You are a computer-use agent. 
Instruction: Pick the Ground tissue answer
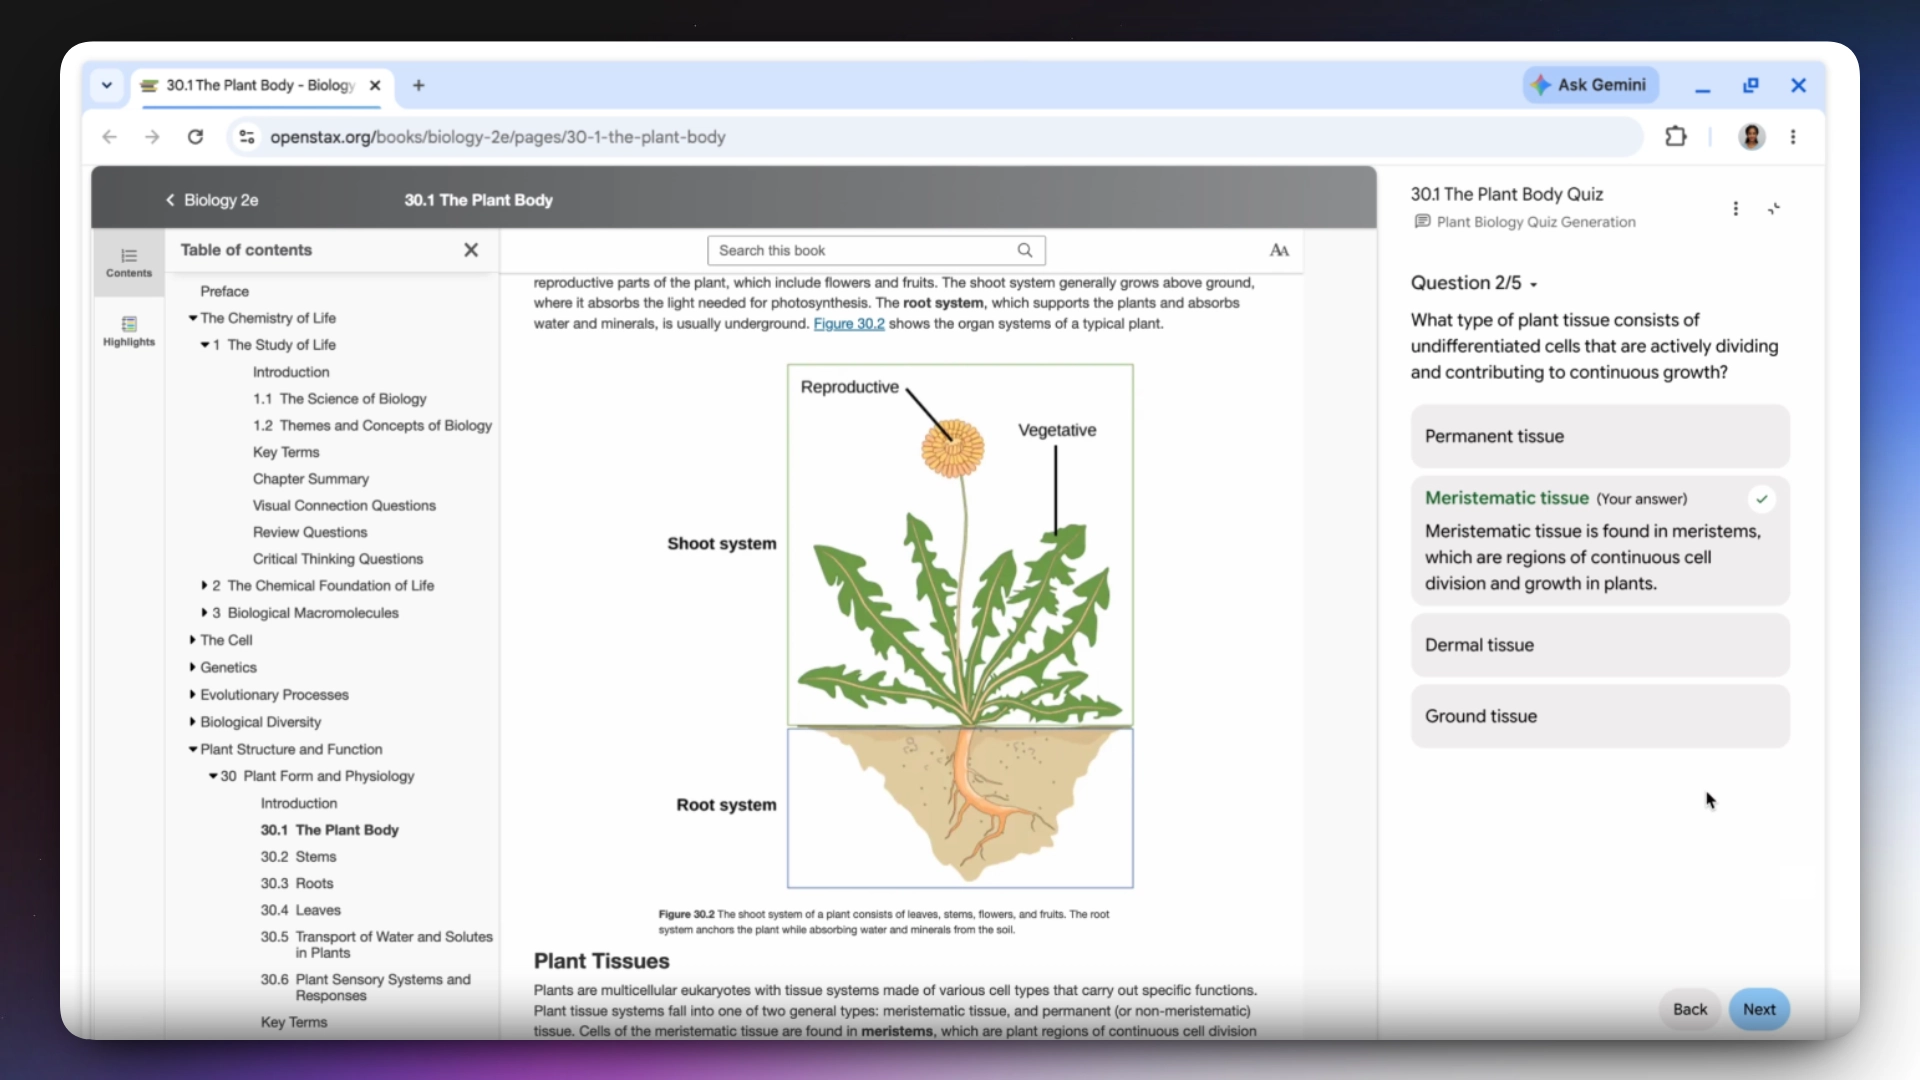[1600, 716]
